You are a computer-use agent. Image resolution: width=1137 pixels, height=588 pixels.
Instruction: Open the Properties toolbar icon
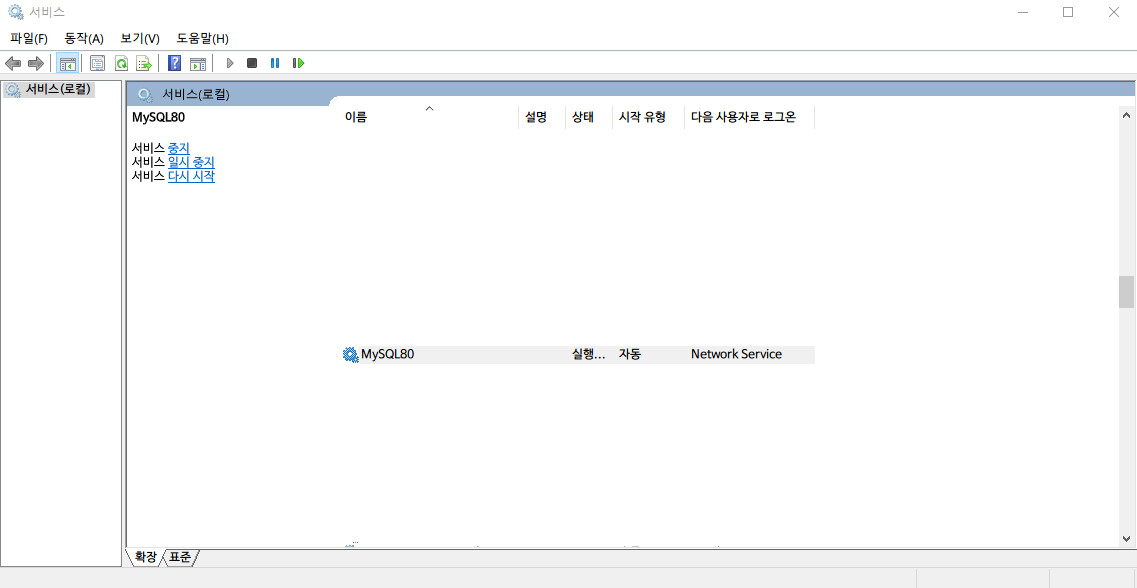(97, 63)
